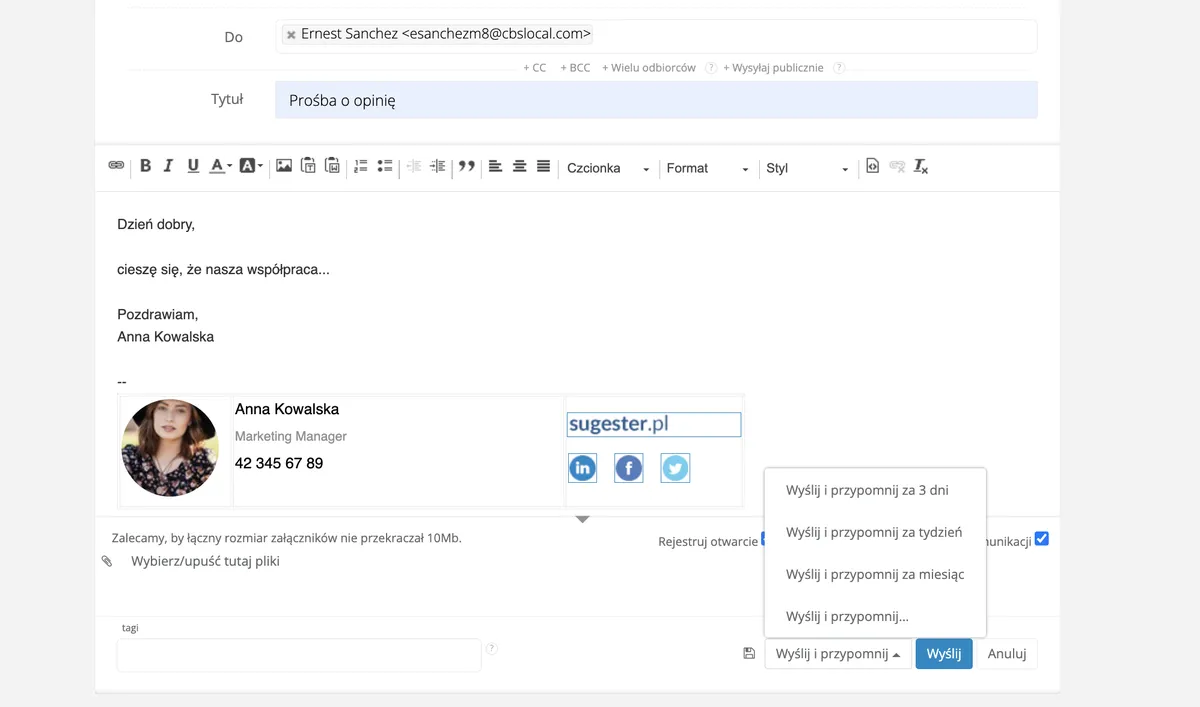Click + Wysyłaj publicznie link

(x=773, y=68)
